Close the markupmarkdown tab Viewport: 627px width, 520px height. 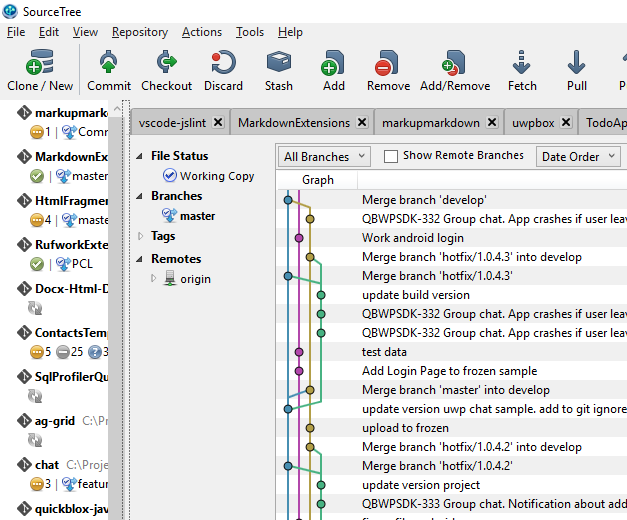click(x=492, y=122)
